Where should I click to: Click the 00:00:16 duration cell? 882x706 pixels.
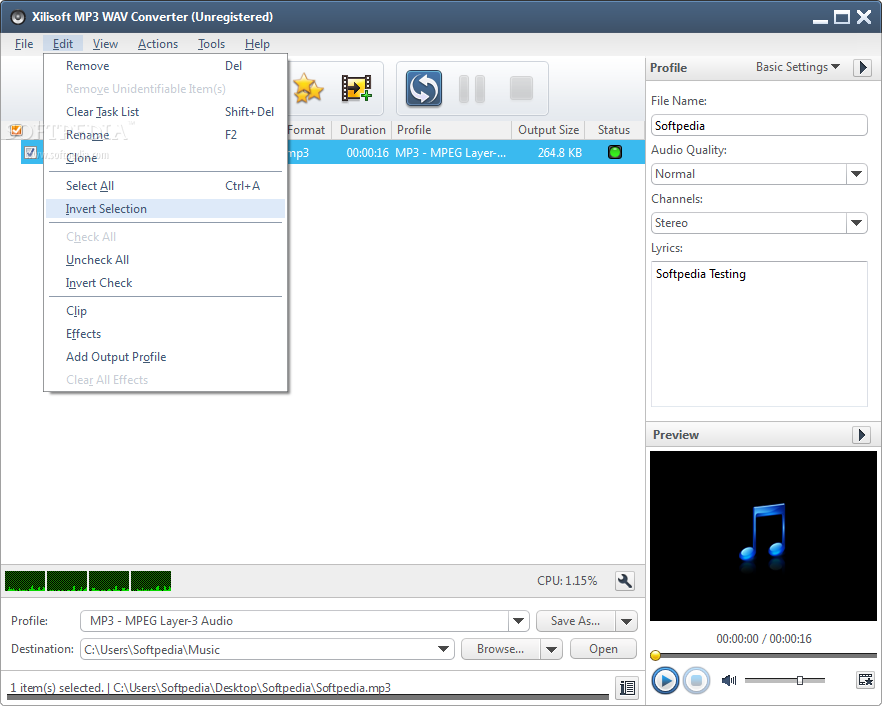tap(367, 152)
